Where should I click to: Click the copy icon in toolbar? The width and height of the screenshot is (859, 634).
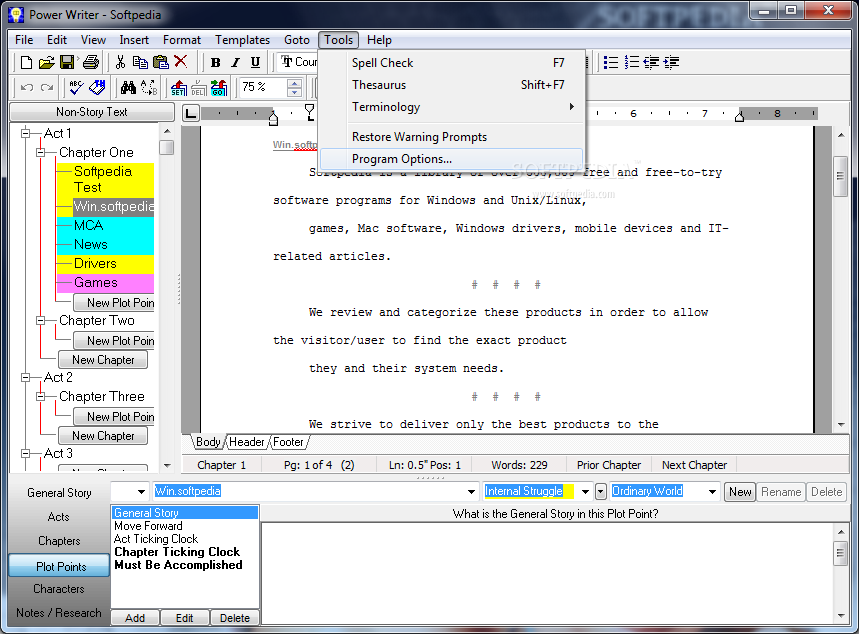click(x=140, y=62)
